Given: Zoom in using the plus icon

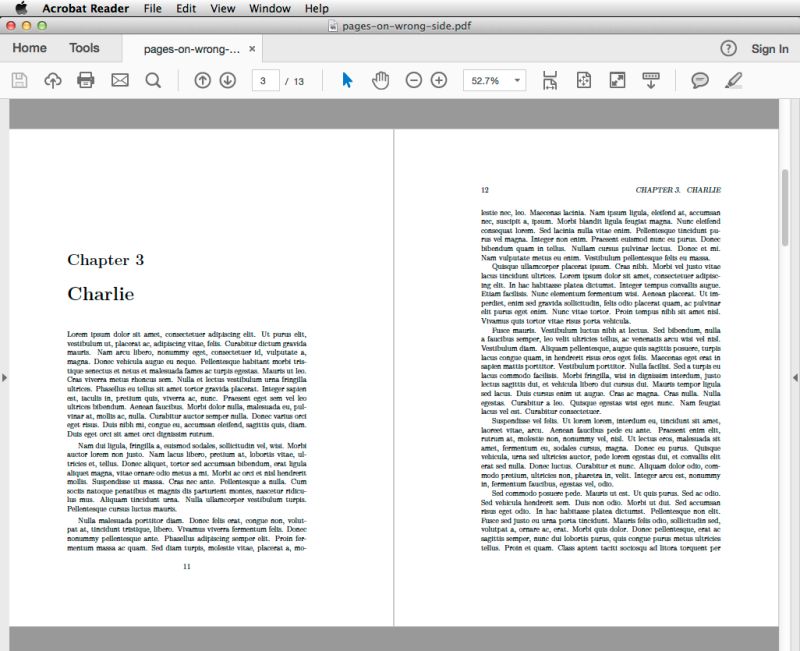Looking at the screenshot, I should 437,81.
